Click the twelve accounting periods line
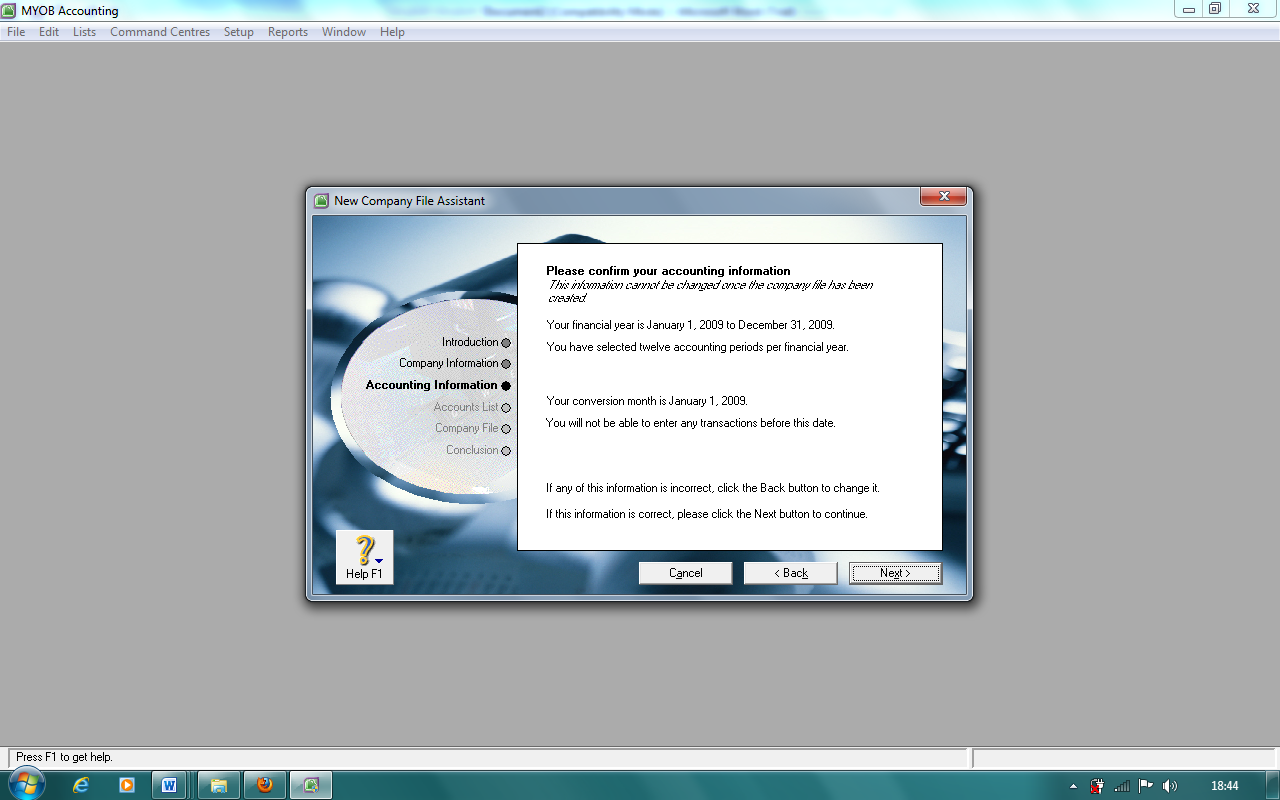Viewport: 1280px width, 800px height. (697, 347)
